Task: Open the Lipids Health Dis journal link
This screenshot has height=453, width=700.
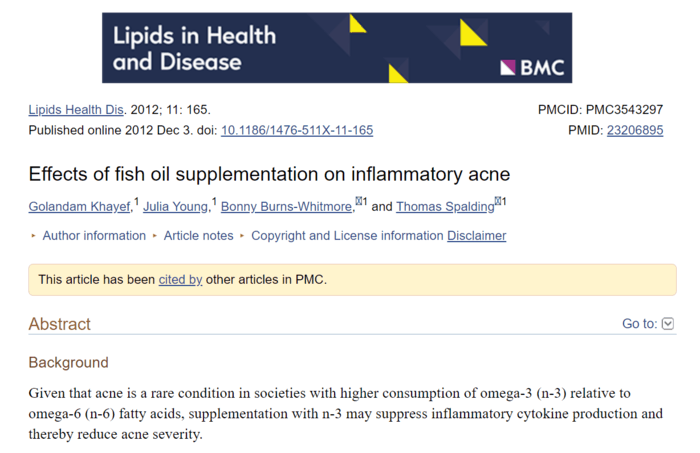Action: [x=75, y=110]
